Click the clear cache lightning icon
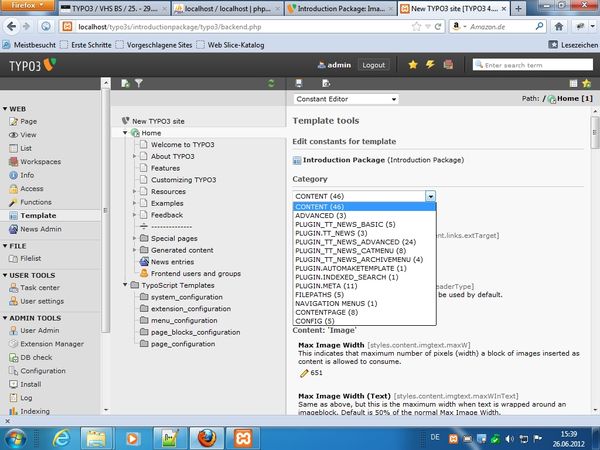The image size is (600, 450). pyautogui.click(x=430, y=65)
